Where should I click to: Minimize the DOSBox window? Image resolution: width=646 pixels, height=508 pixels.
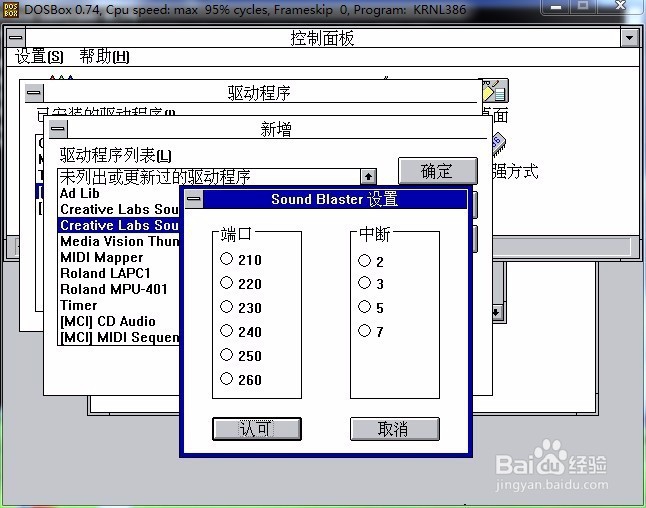pos(555,7)
